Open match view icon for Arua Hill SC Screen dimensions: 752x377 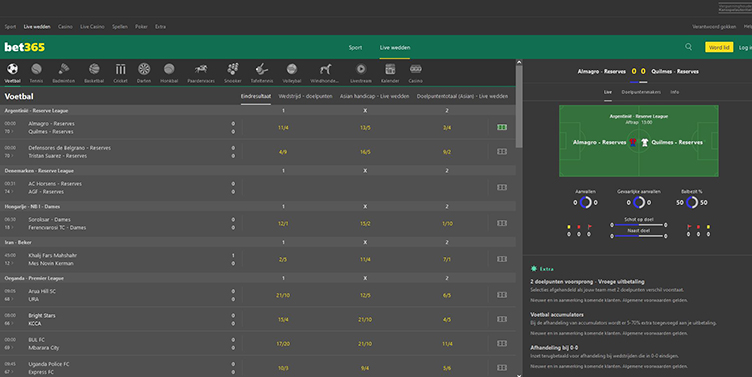(502, 295)
